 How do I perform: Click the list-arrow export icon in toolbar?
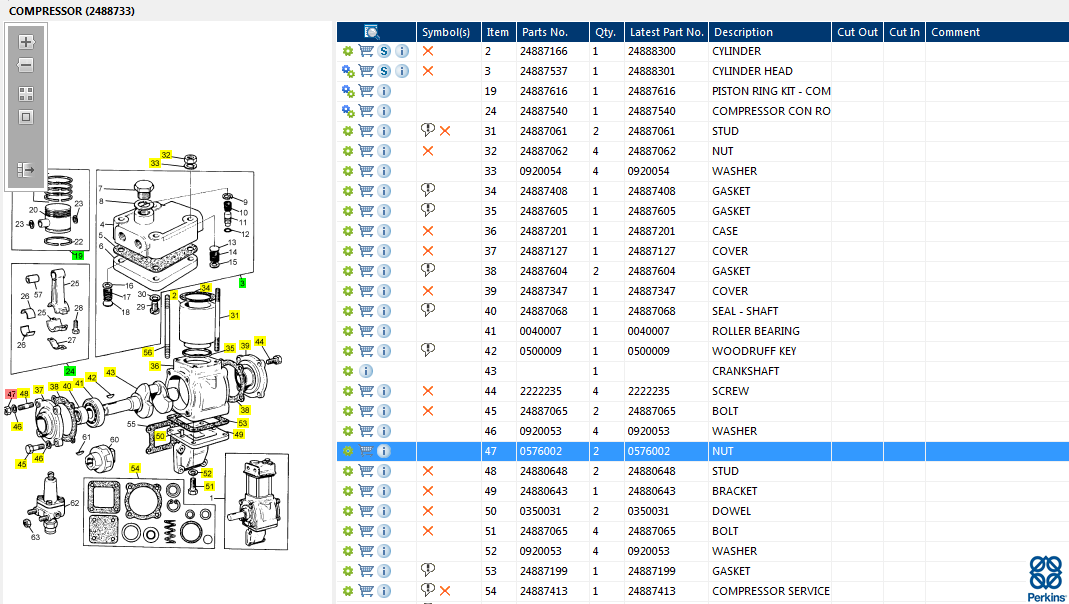[26, 170]
